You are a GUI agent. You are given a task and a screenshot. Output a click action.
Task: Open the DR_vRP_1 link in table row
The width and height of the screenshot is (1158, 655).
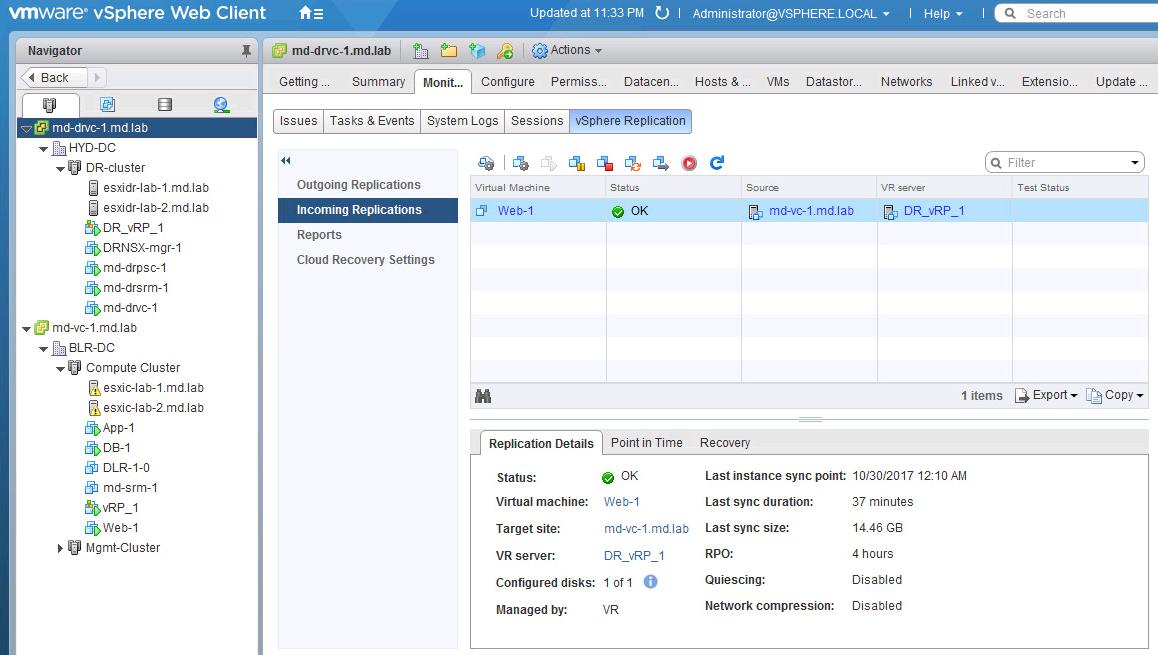click(x=933, y=210)
